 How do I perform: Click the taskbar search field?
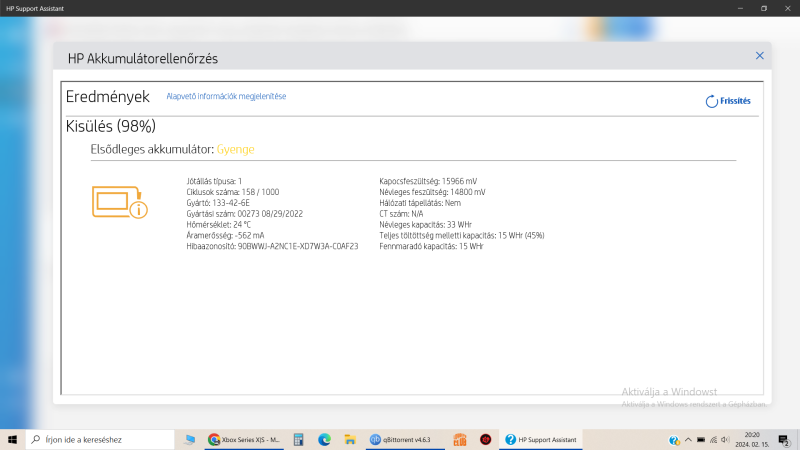(x=100, y=439)
